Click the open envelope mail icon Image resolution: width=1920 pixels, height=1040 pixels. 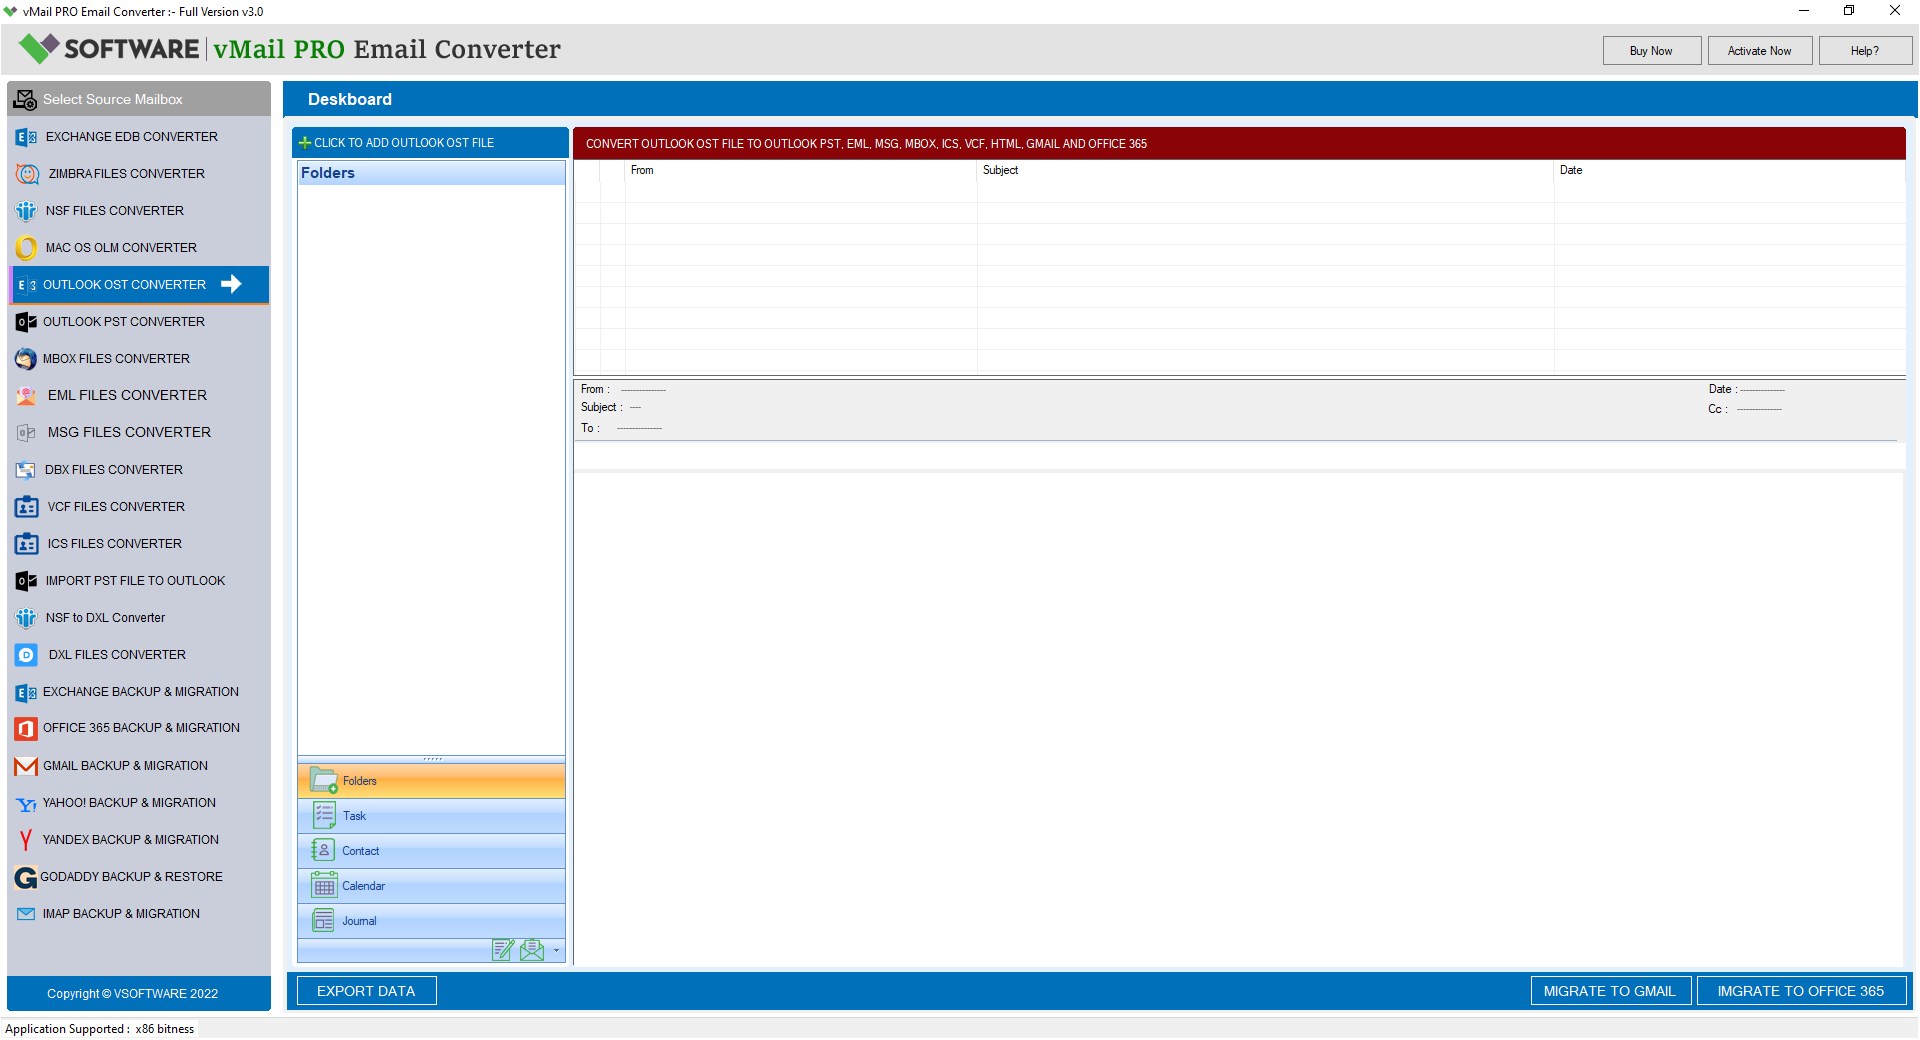click(x=532, y=950)
